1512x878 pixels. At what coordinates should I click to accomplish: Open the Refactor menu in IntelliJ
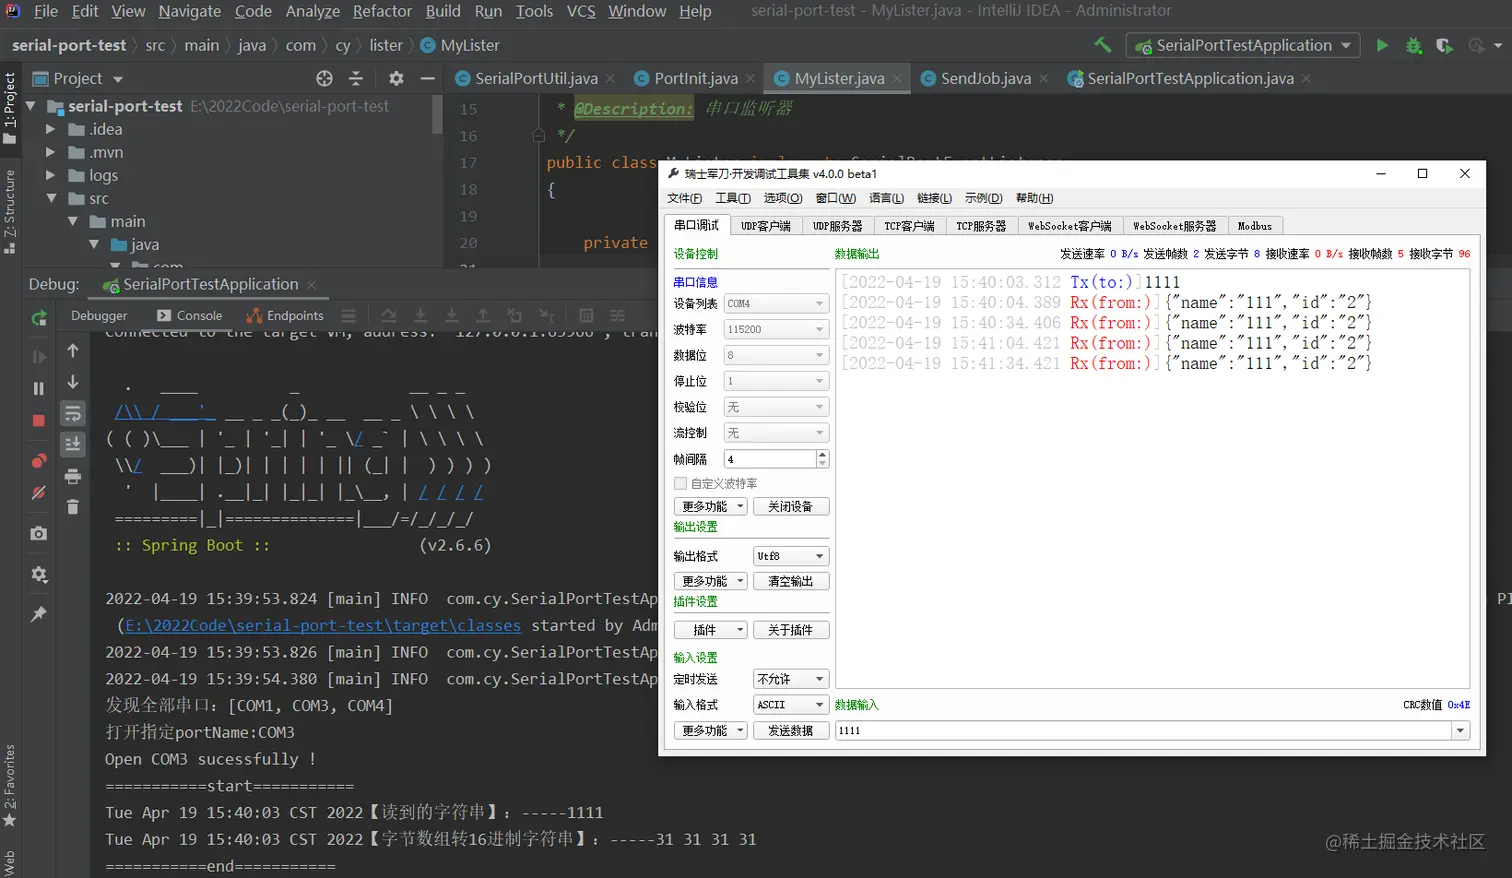(382, 11)
